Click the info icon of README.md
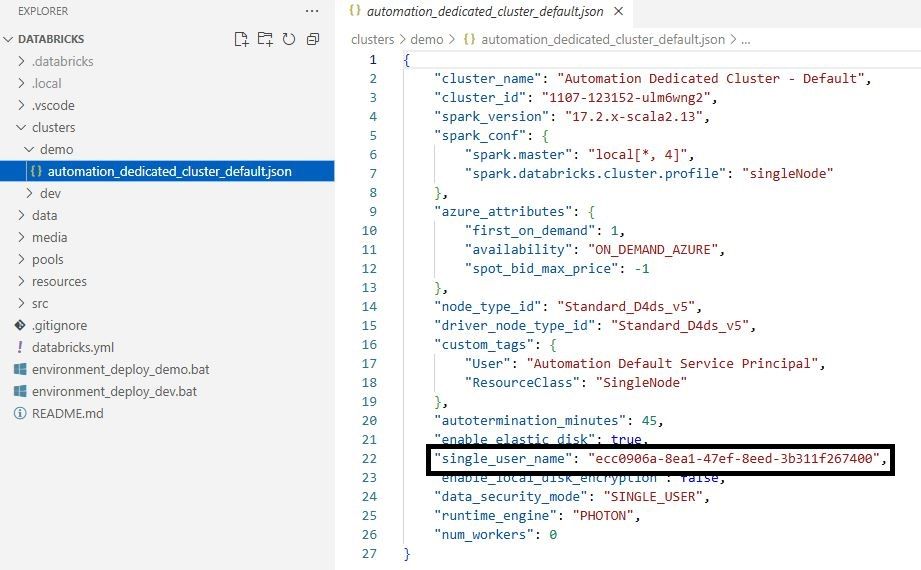The width and height of the screenshot is (921, 570). click(x=20, y=413)
